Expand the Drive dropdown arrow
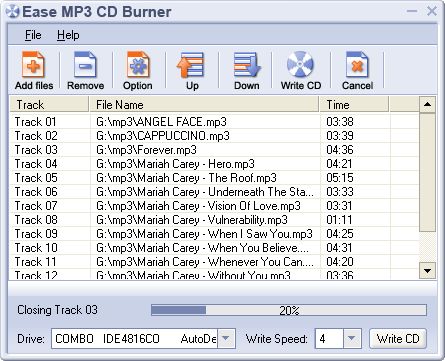The image size is (445, 361). click(226, 338)
